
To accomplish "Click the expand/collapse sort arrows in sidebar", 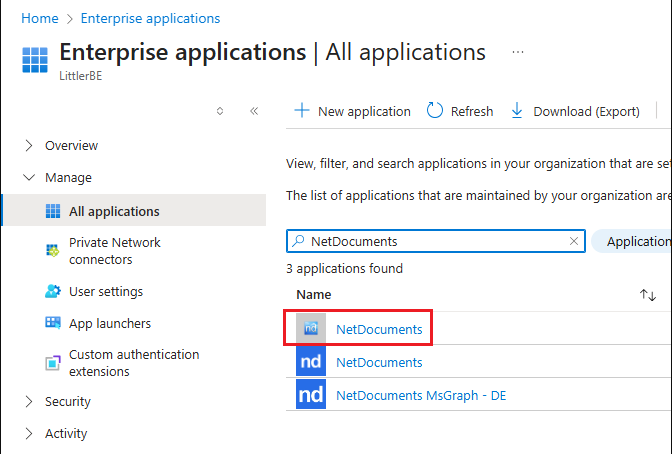I will tap(220, 111).
